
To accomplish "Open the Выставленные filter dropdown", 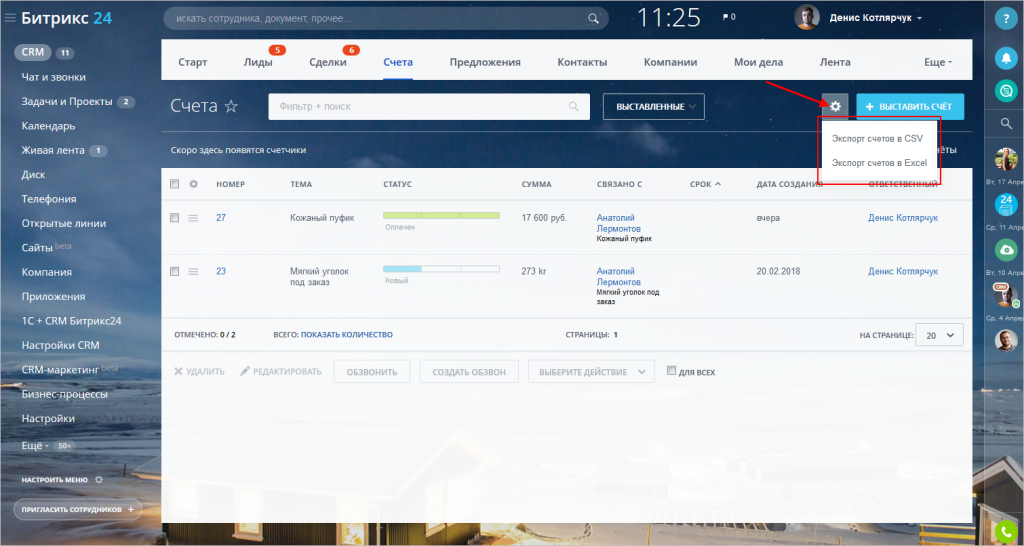I will (654, 106).
